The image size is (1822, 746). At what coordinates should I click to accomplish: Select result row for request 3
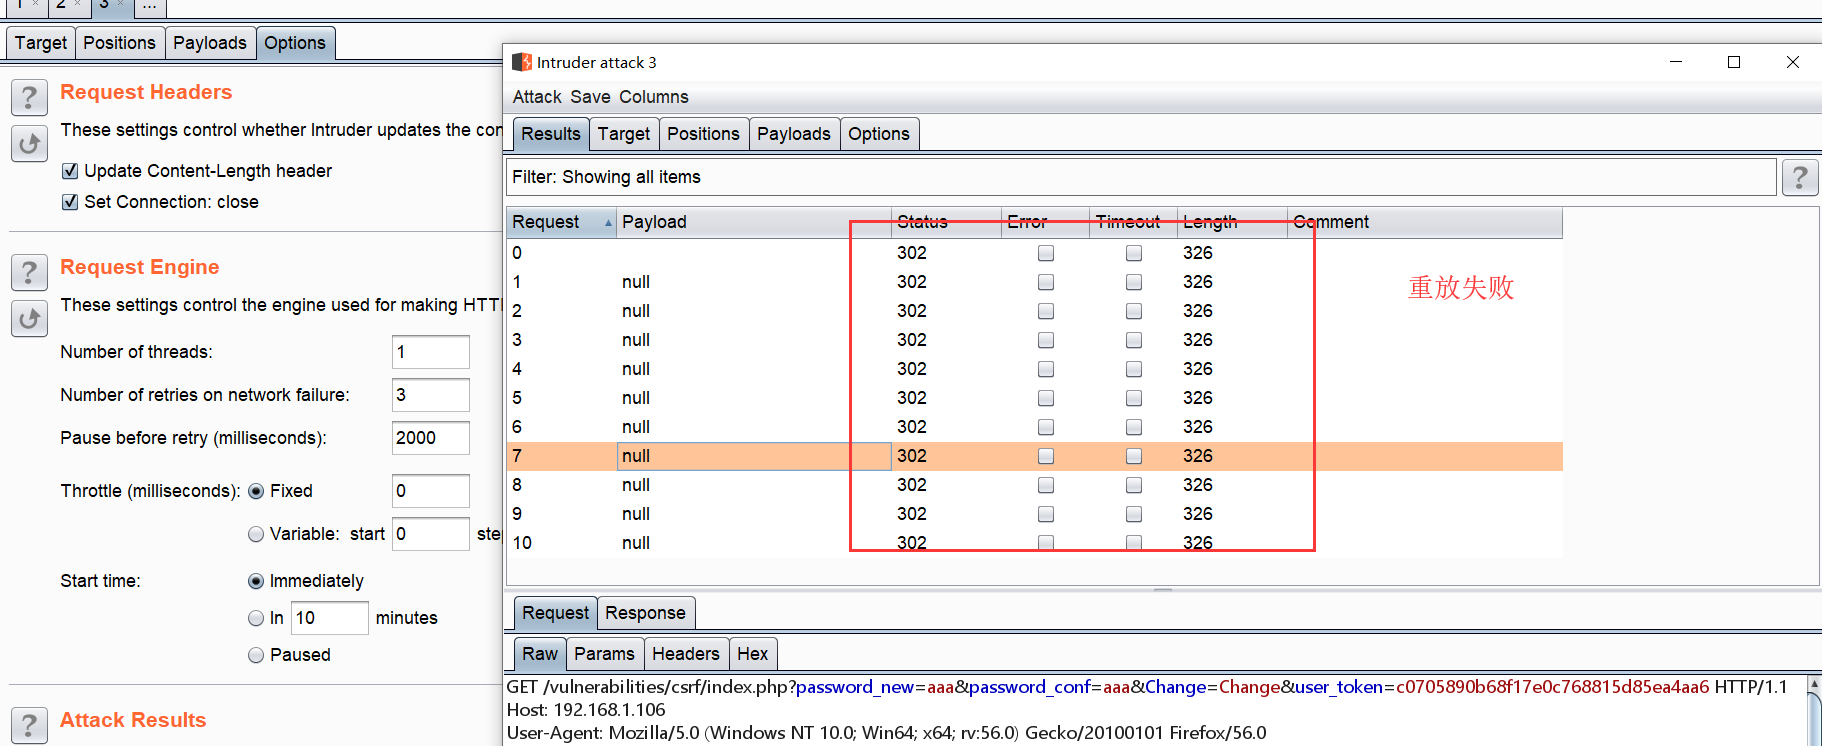pyautogui.click(x=1034, y=340)
